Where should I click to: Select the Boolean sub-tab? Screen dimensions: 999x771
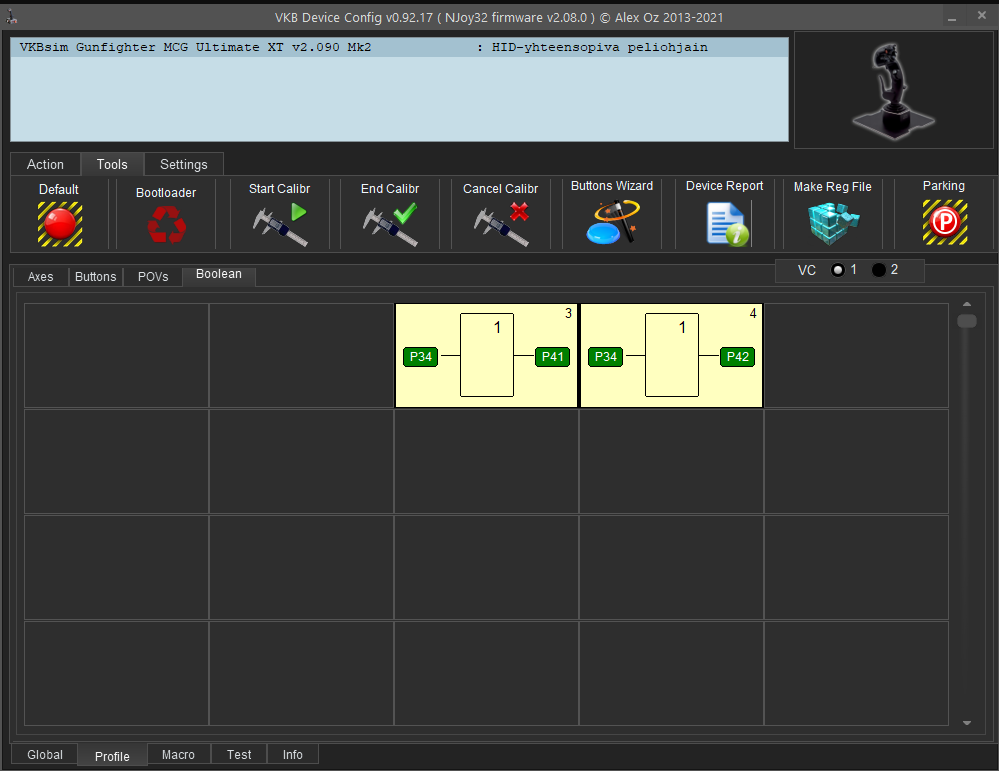coord(219,275)
